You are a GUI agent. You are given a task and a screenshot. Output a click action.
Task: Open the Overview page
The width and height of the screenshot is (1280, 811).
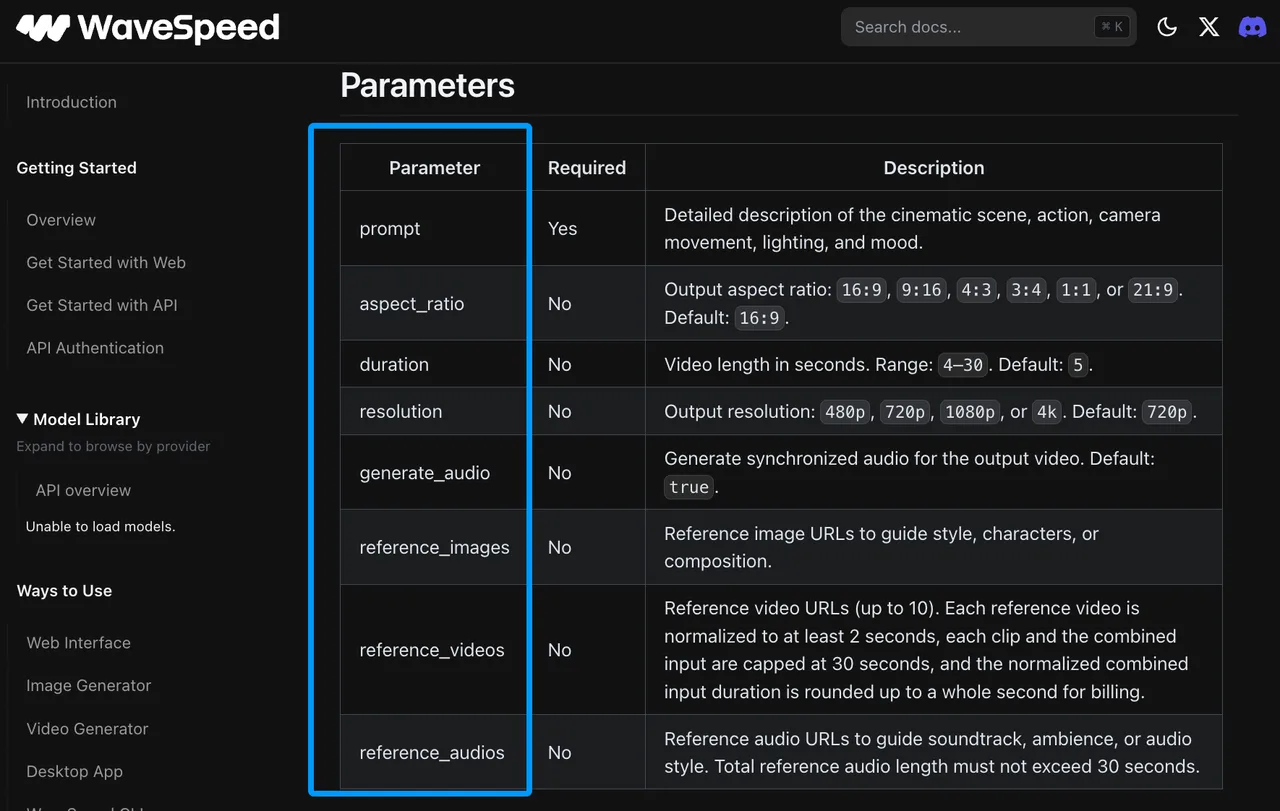[61, 220]
